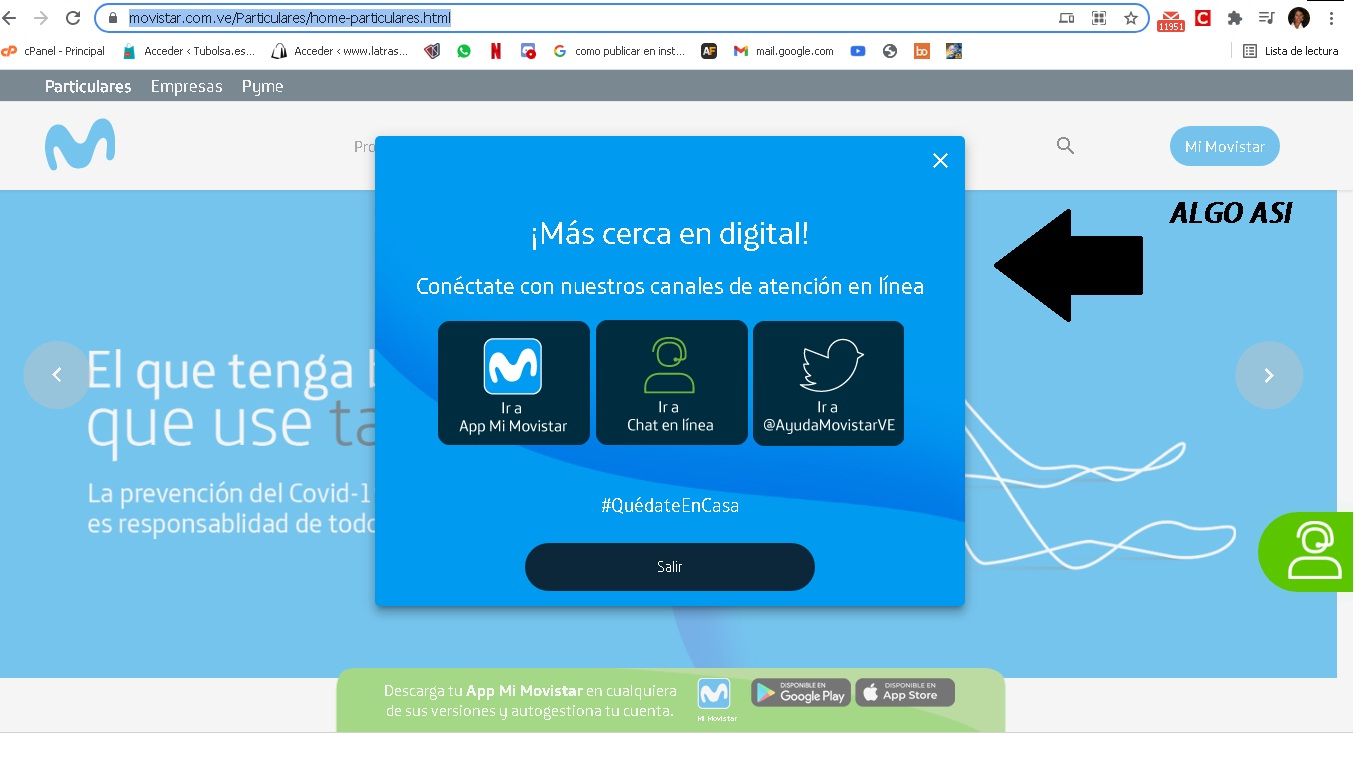Select the Pyme tab

pyautogui.click(x=263, y=86)
